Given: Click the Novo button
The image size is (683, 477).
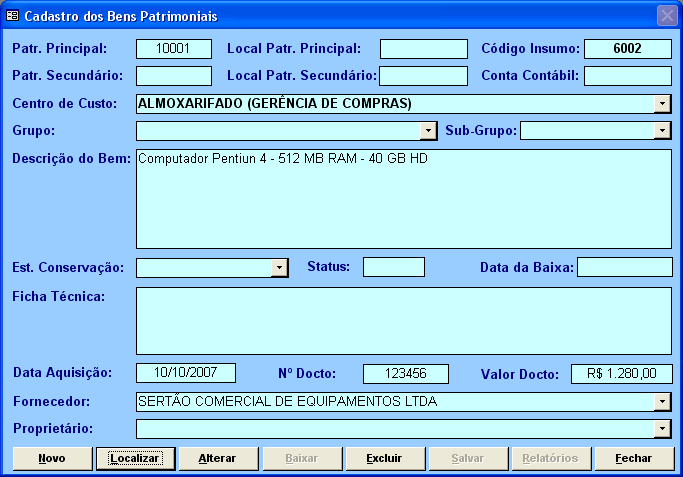Looking at the screenshot, I should click(x=52, y=458).
